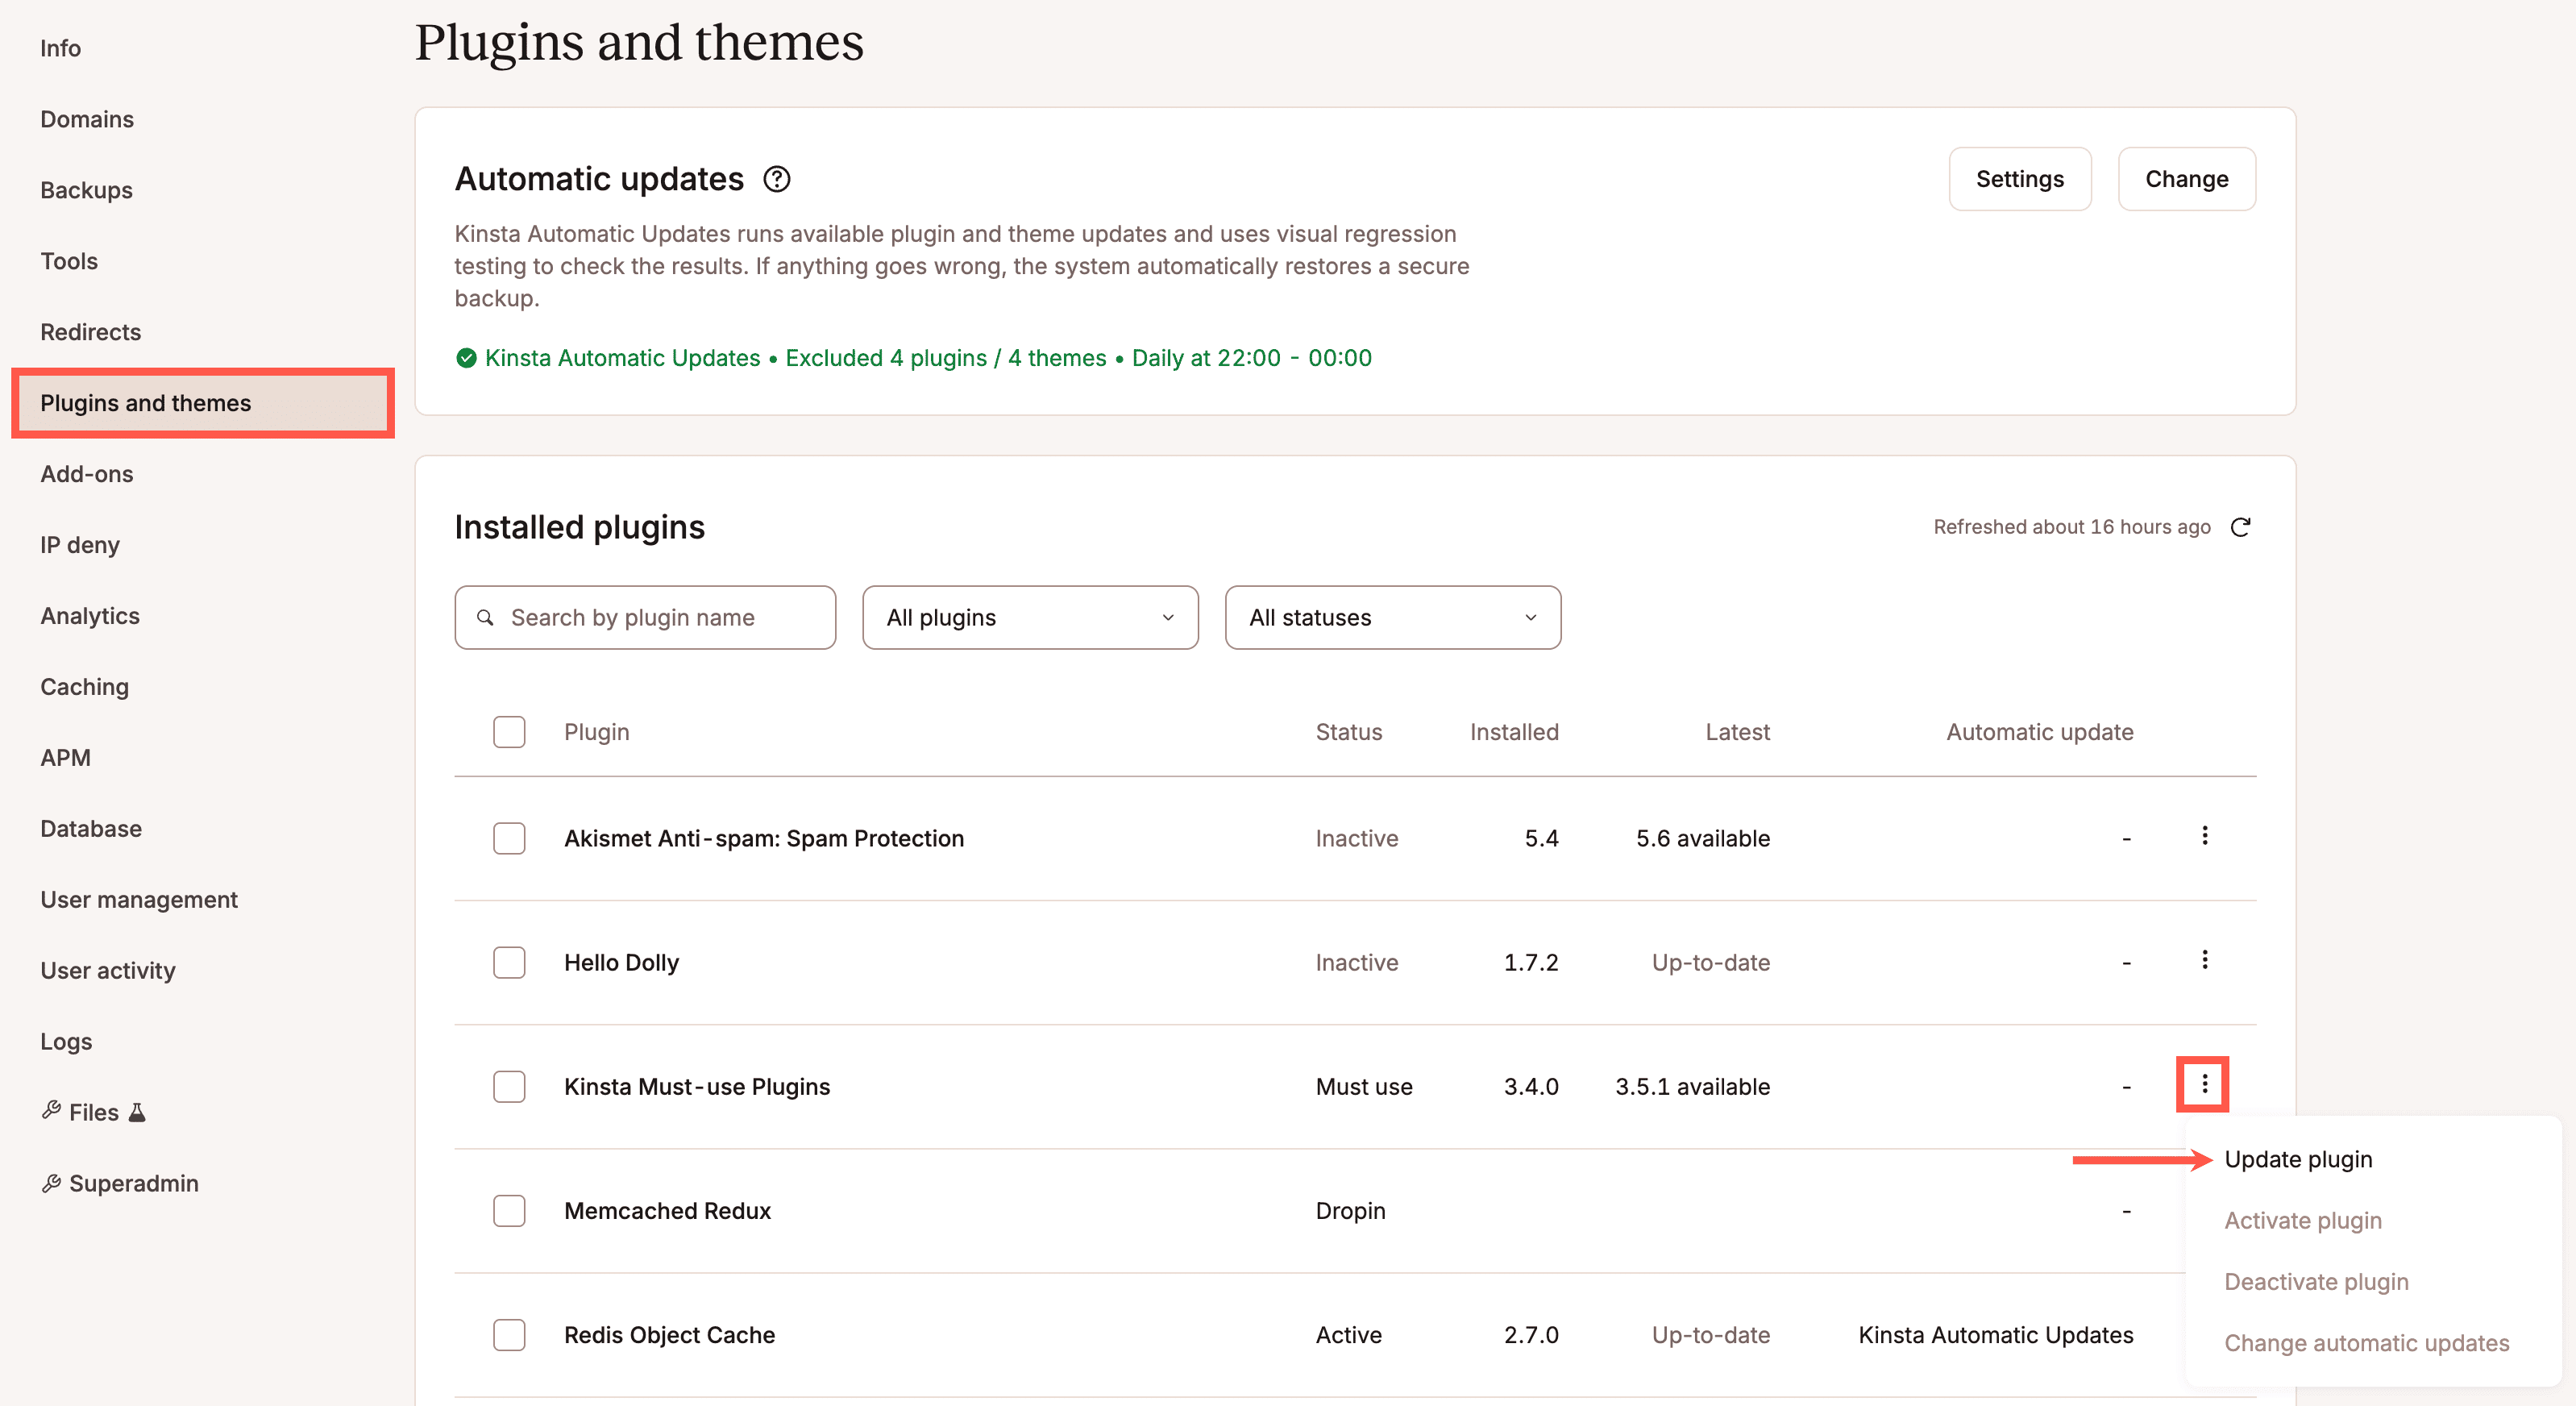The height and width of the screenshot is (1406, 2576).
Task: Open the kebab menu for Akismet Anti-spam
Action: [x=2204, y=837]
